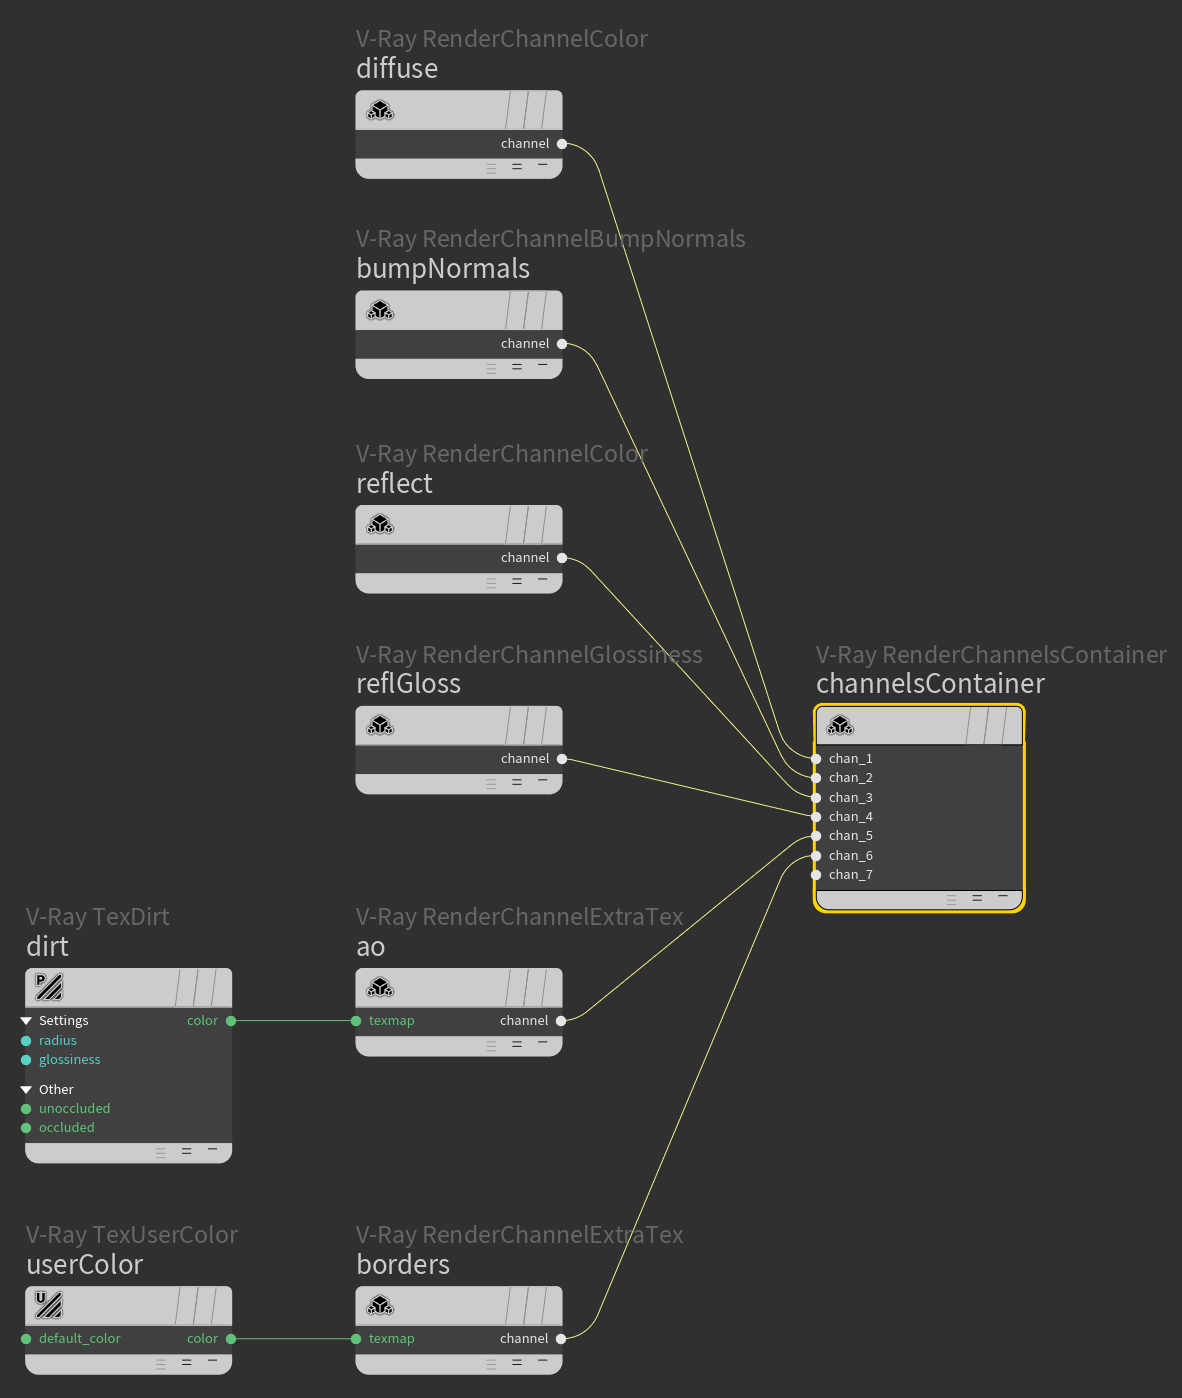Click the reflGloss node's V-Ray icon
The width and height of the screenshot is (1182, 1398).
(x=380, y=725)
